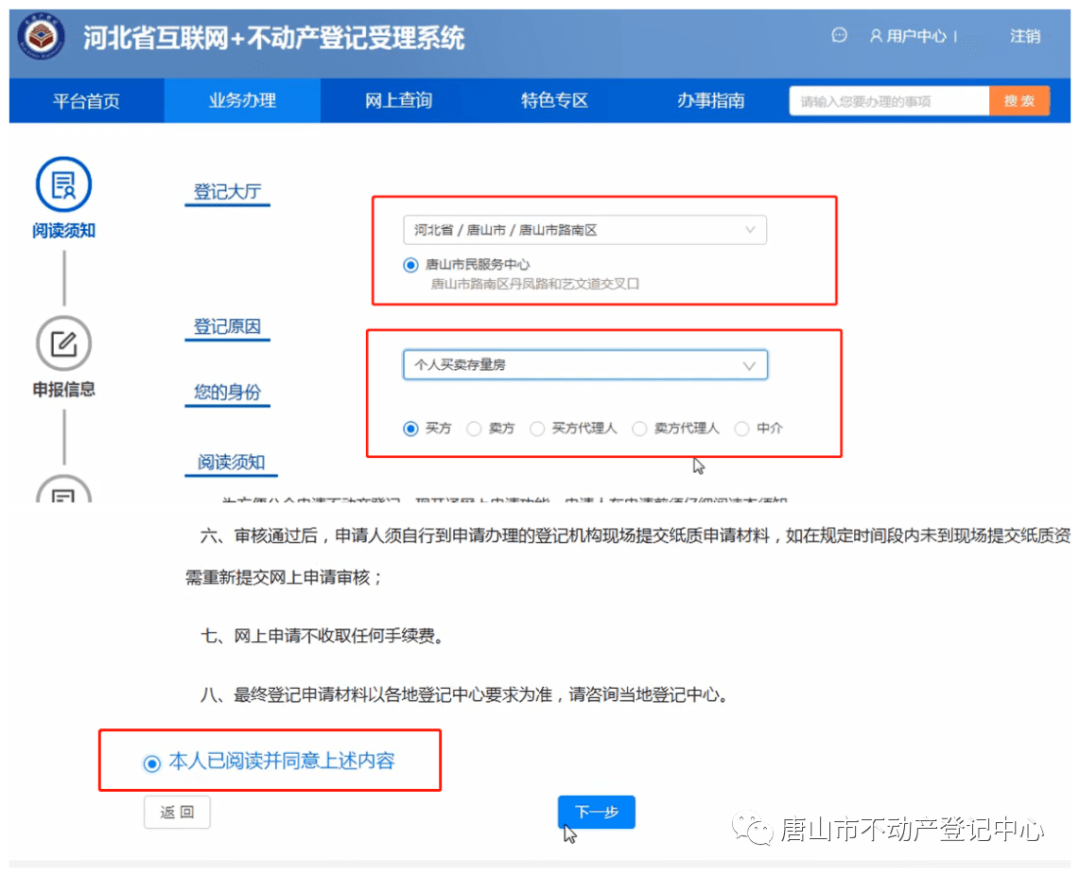This screenshot has width=1080, height=877.
Task: Switch to the 网上查询 tab
Action: [x=398, y=100]
